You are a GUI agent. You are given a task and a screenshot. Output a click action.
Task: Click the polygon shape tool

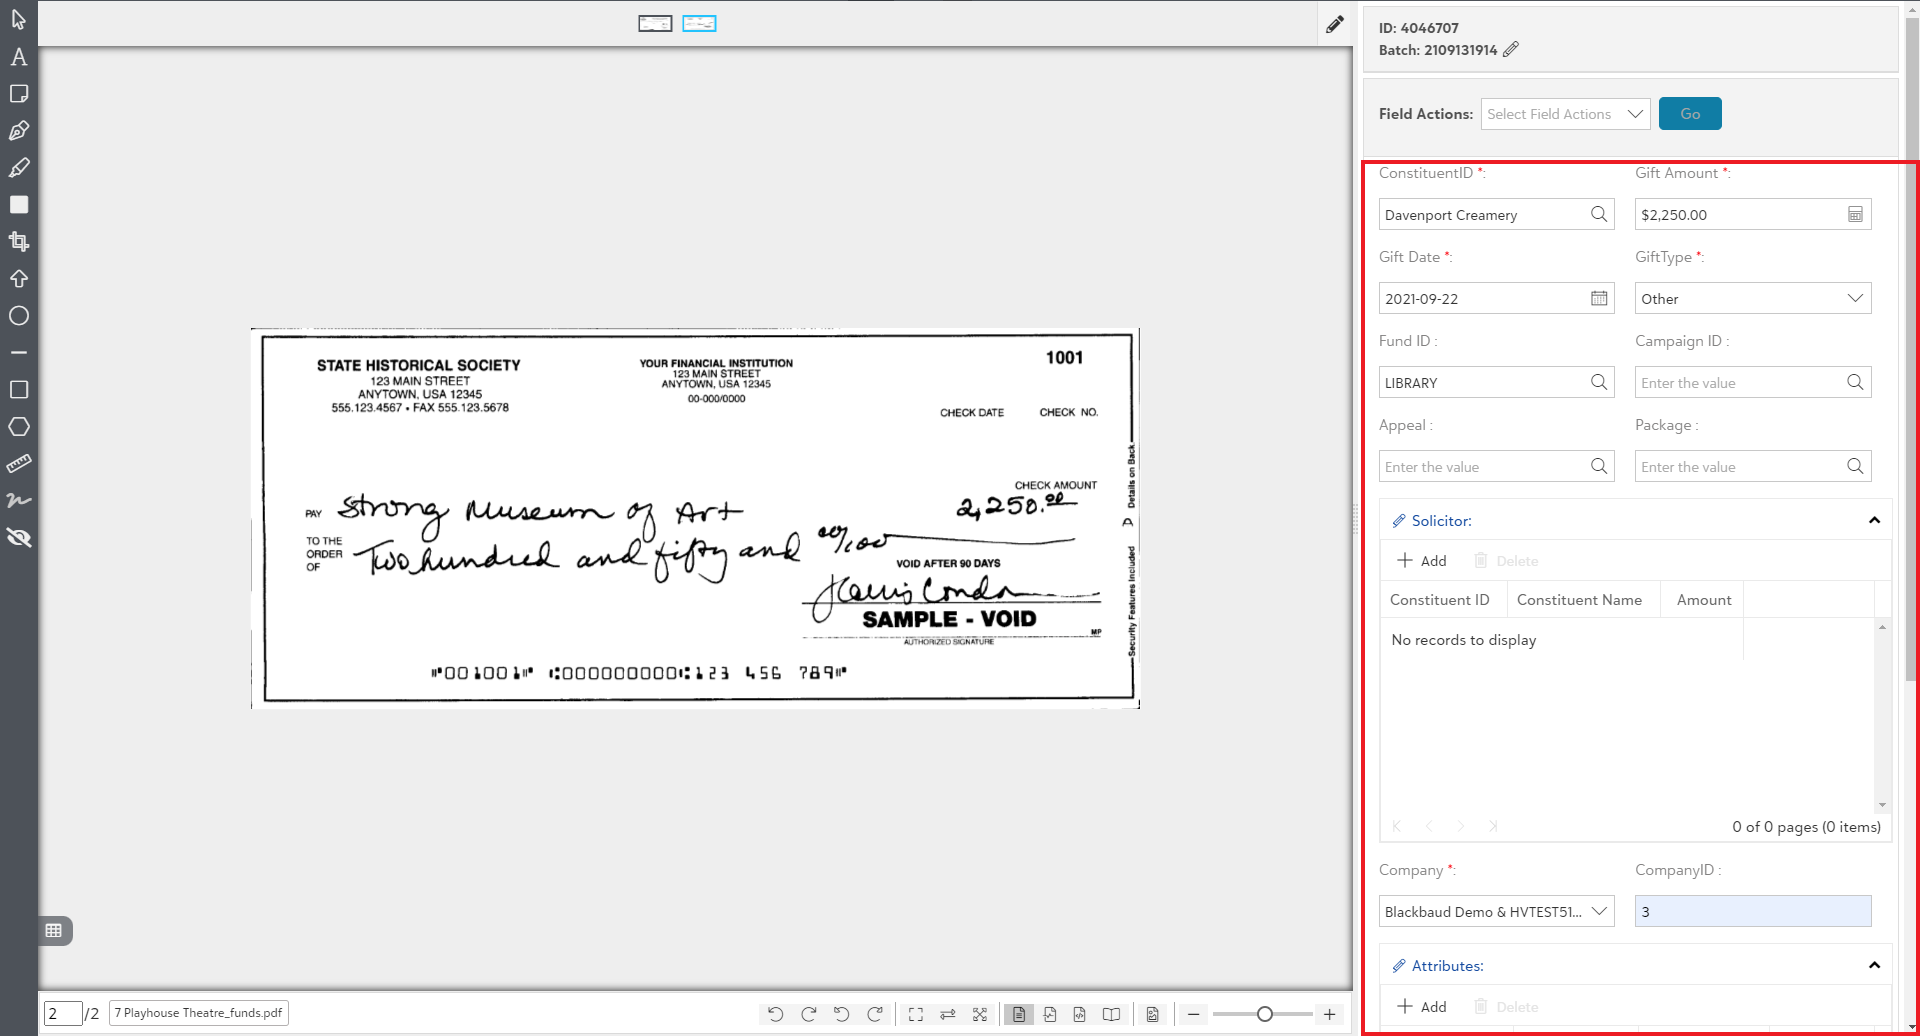18,427
